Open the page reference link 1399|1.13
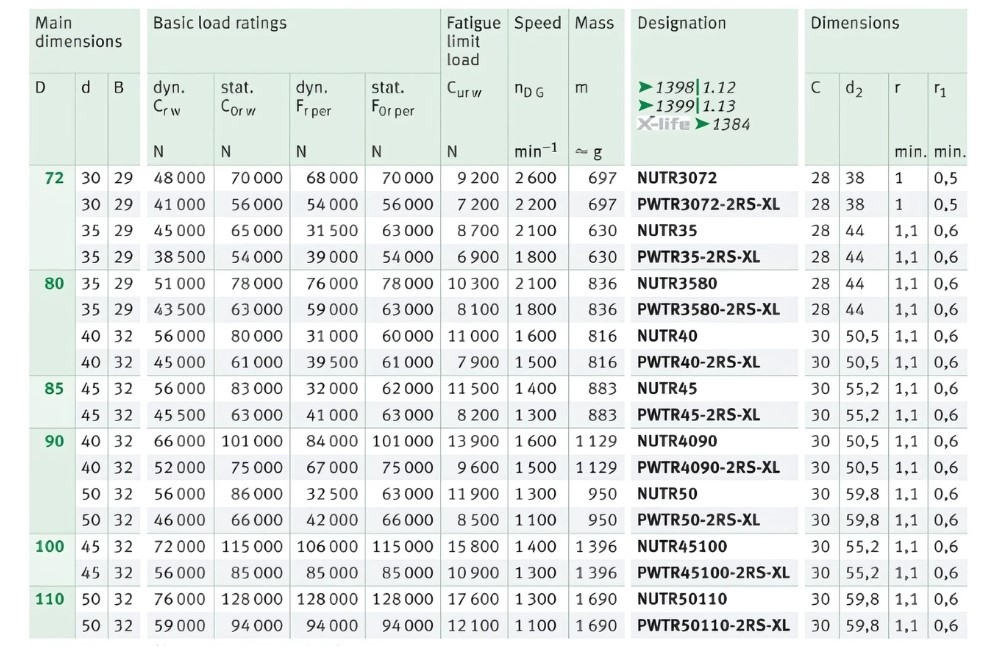Viewport: 1000px width, 647px height. [x=687, y=106]
